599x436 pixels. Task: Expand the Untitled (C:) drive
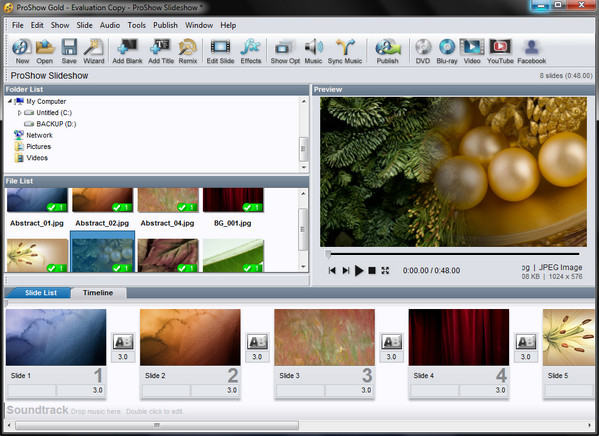point(19,113)
